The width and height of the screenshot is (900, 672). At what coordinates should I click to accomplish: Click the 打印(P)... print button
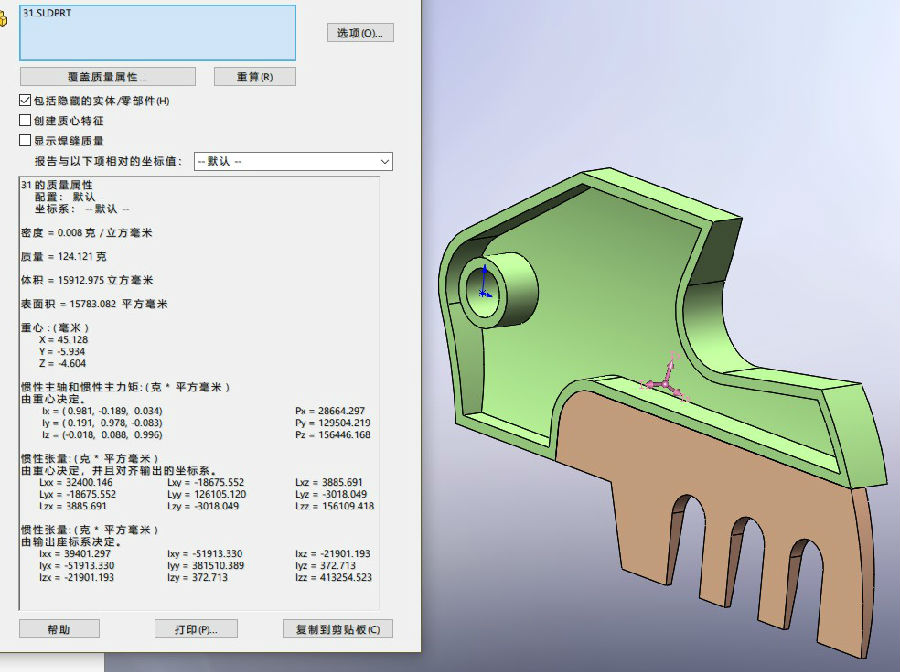[197, 629]
